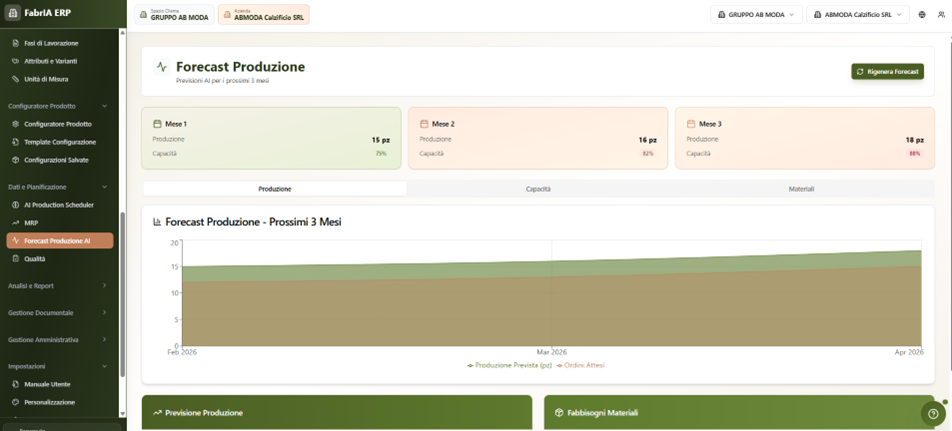Image resolution: width=952 pixels, height=431 pixels.
Task: Expand the Analisi e Report section
Action: tap(58, 286)
